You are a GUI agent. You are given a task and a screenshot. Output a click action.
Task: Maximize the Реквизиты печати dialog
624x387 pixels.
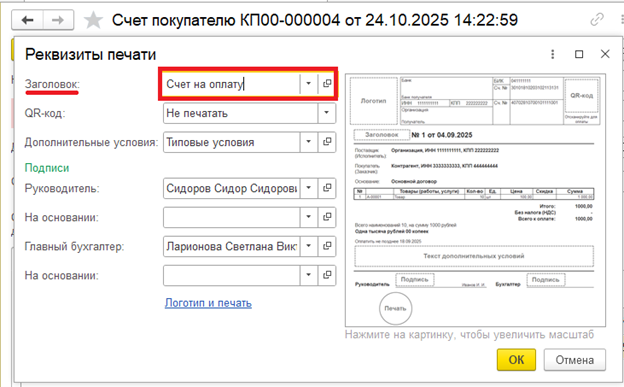pos(579,54)
